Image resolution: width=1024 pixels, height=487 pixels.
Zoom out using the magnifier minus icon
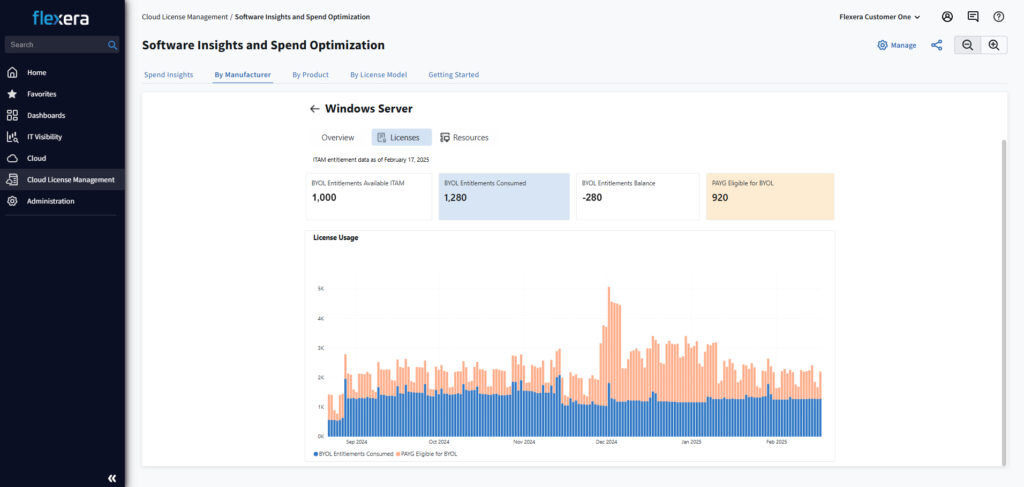tap(967, 45)
